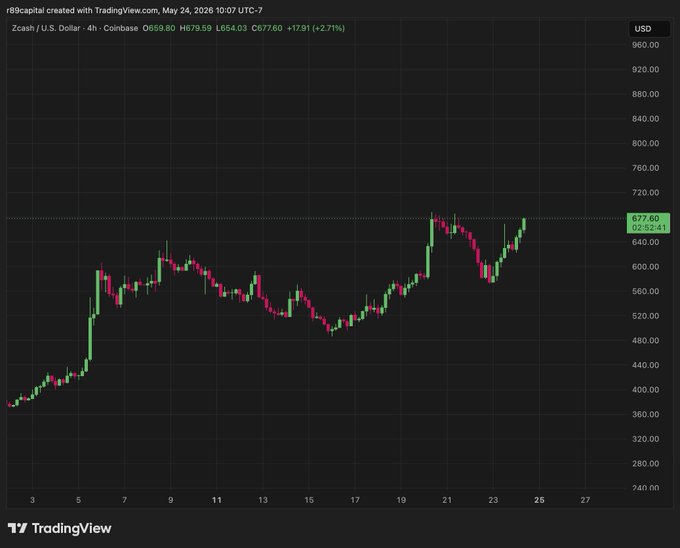The width and height of the screenshot is (680, 548).
Task: Click the close value C677.60
Action: [267, 28]
